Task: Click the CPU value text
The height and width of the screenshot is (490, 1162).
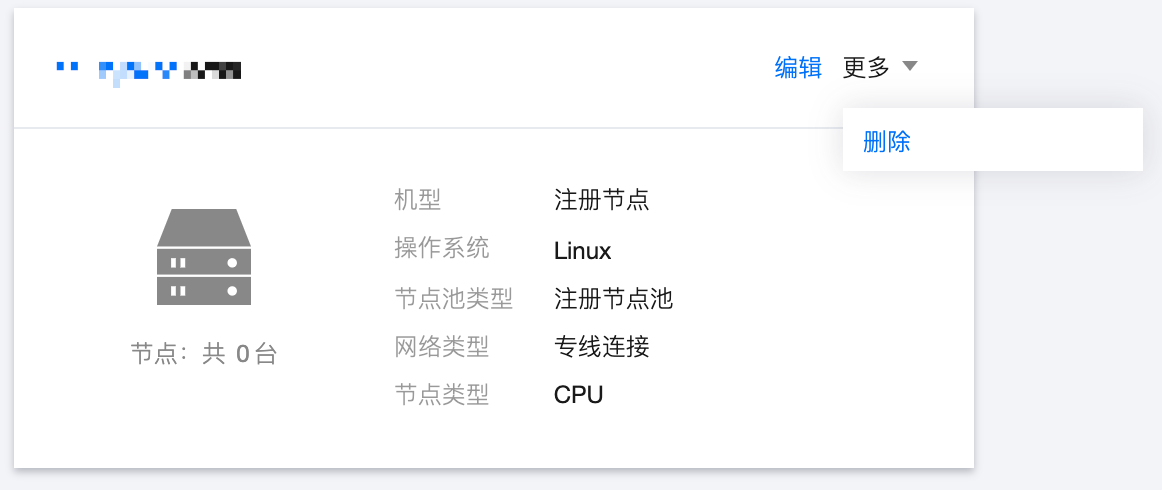Action: click(579, 394)
